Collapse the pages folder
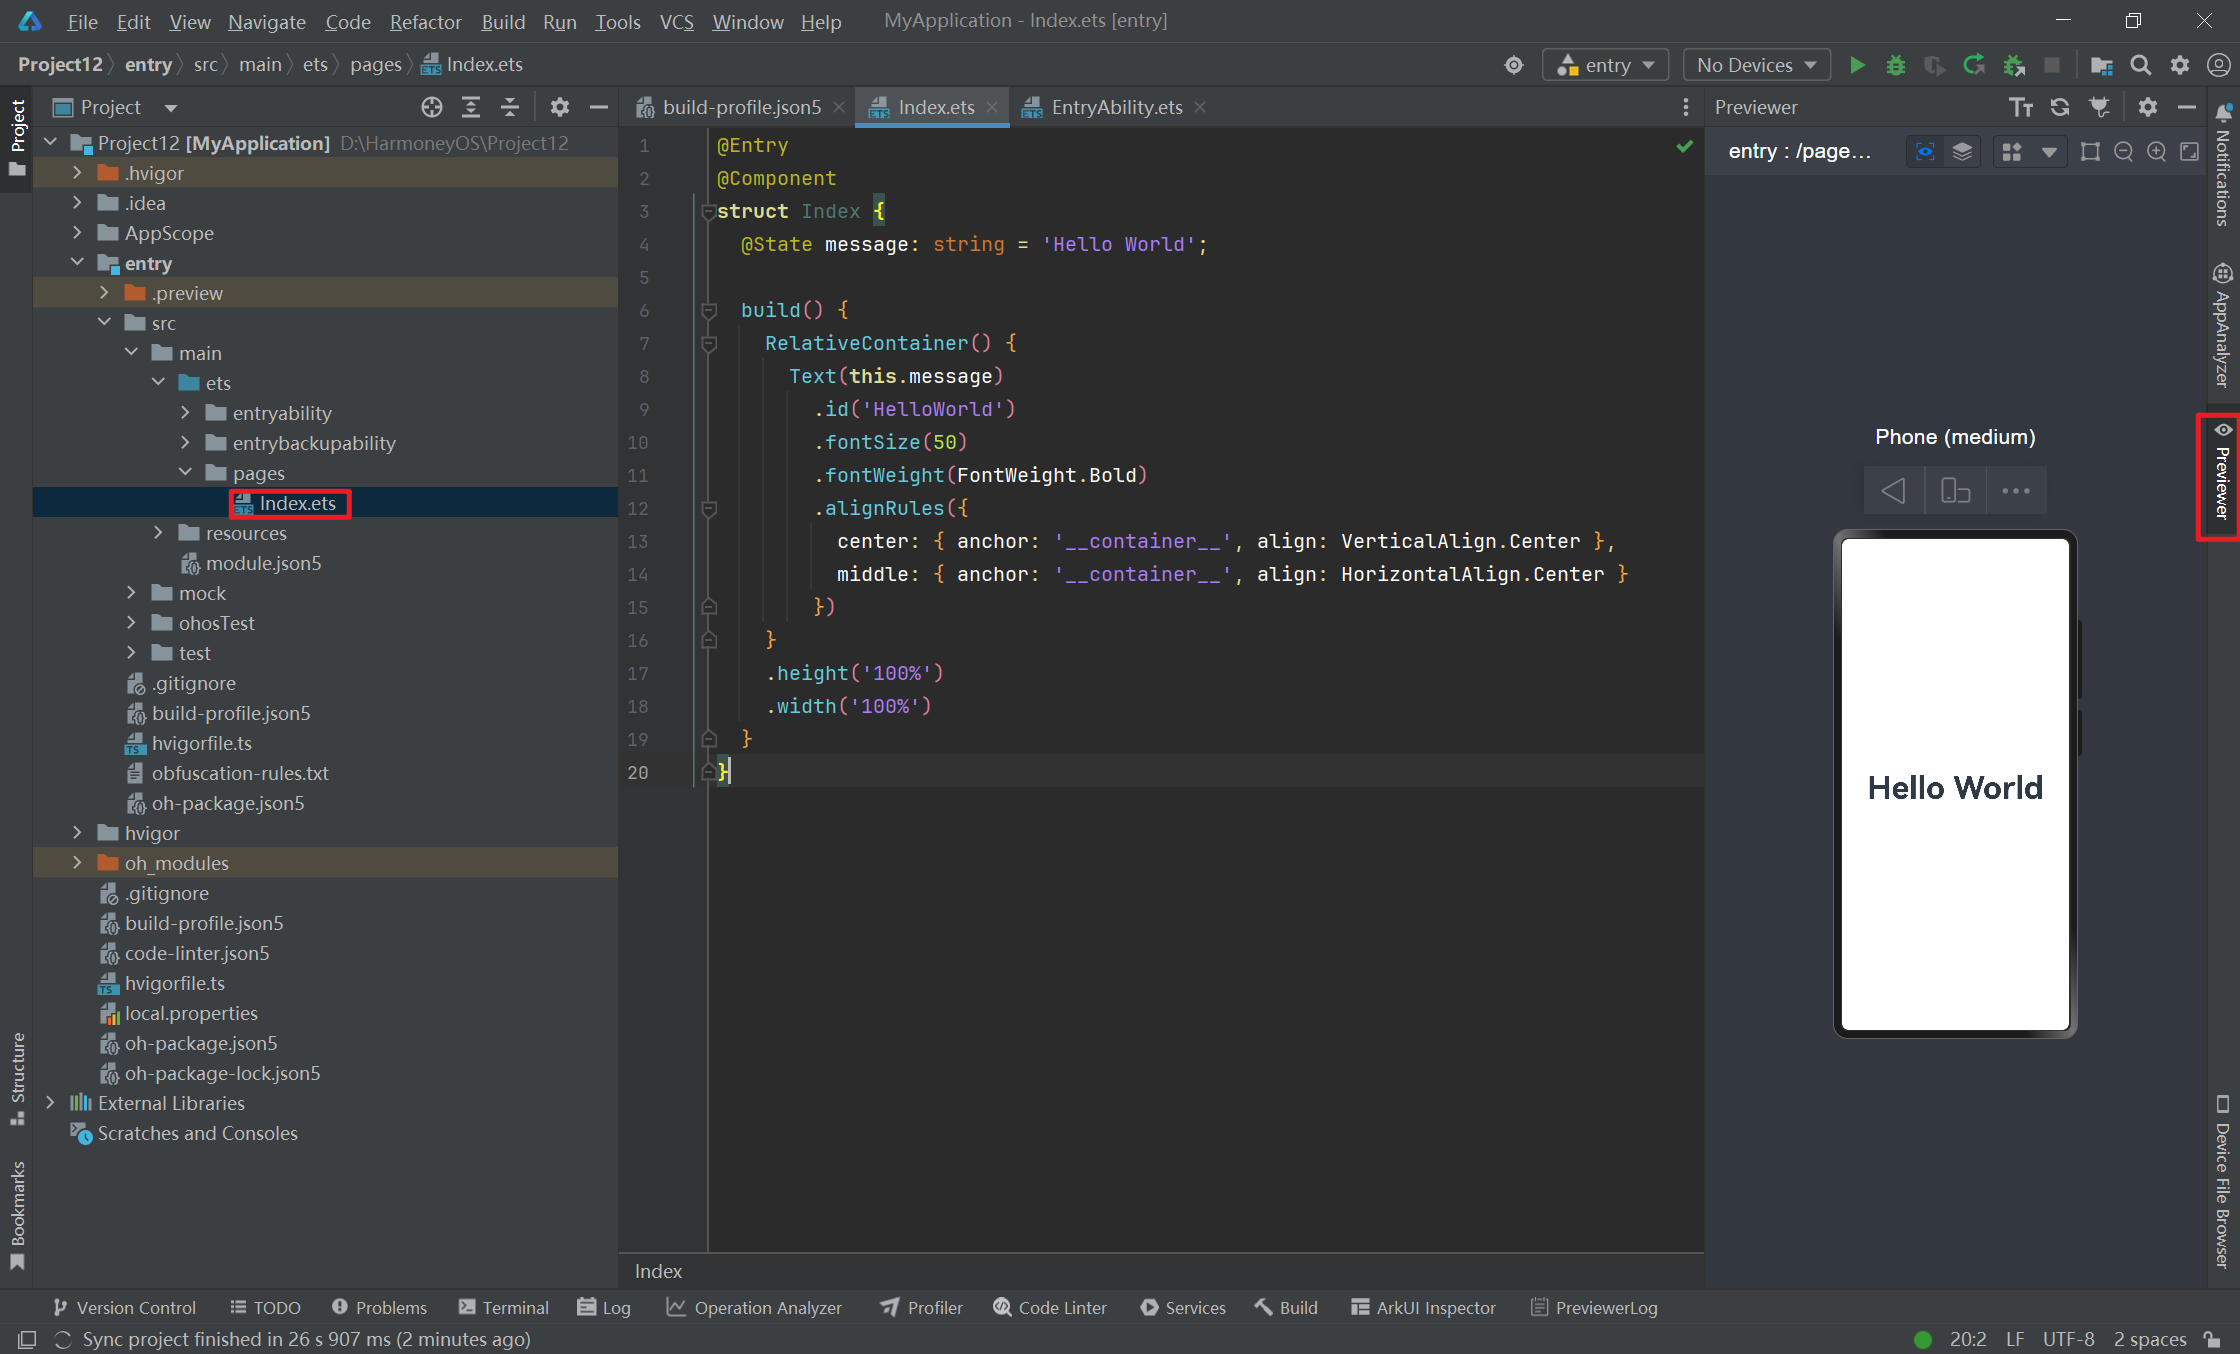This screenshot has width=2240, height=1354. pyautogui.click(x=185, y=473)
